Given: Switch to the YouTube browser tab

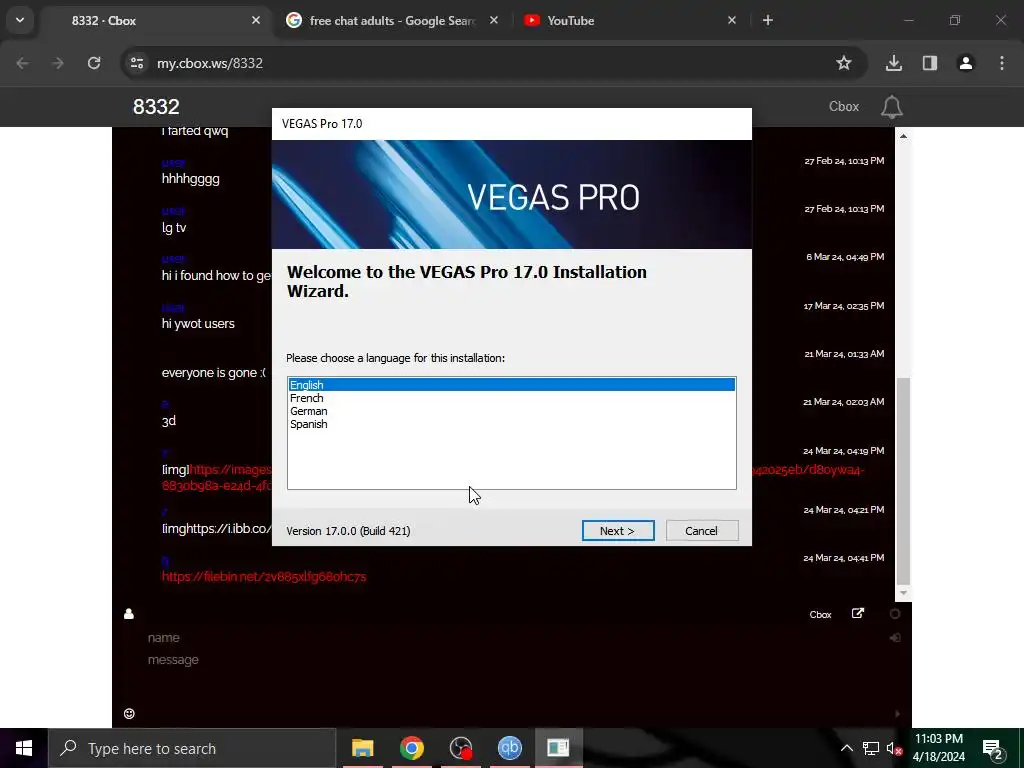Looking at the screenshot, I should click(x=628, y=20).
